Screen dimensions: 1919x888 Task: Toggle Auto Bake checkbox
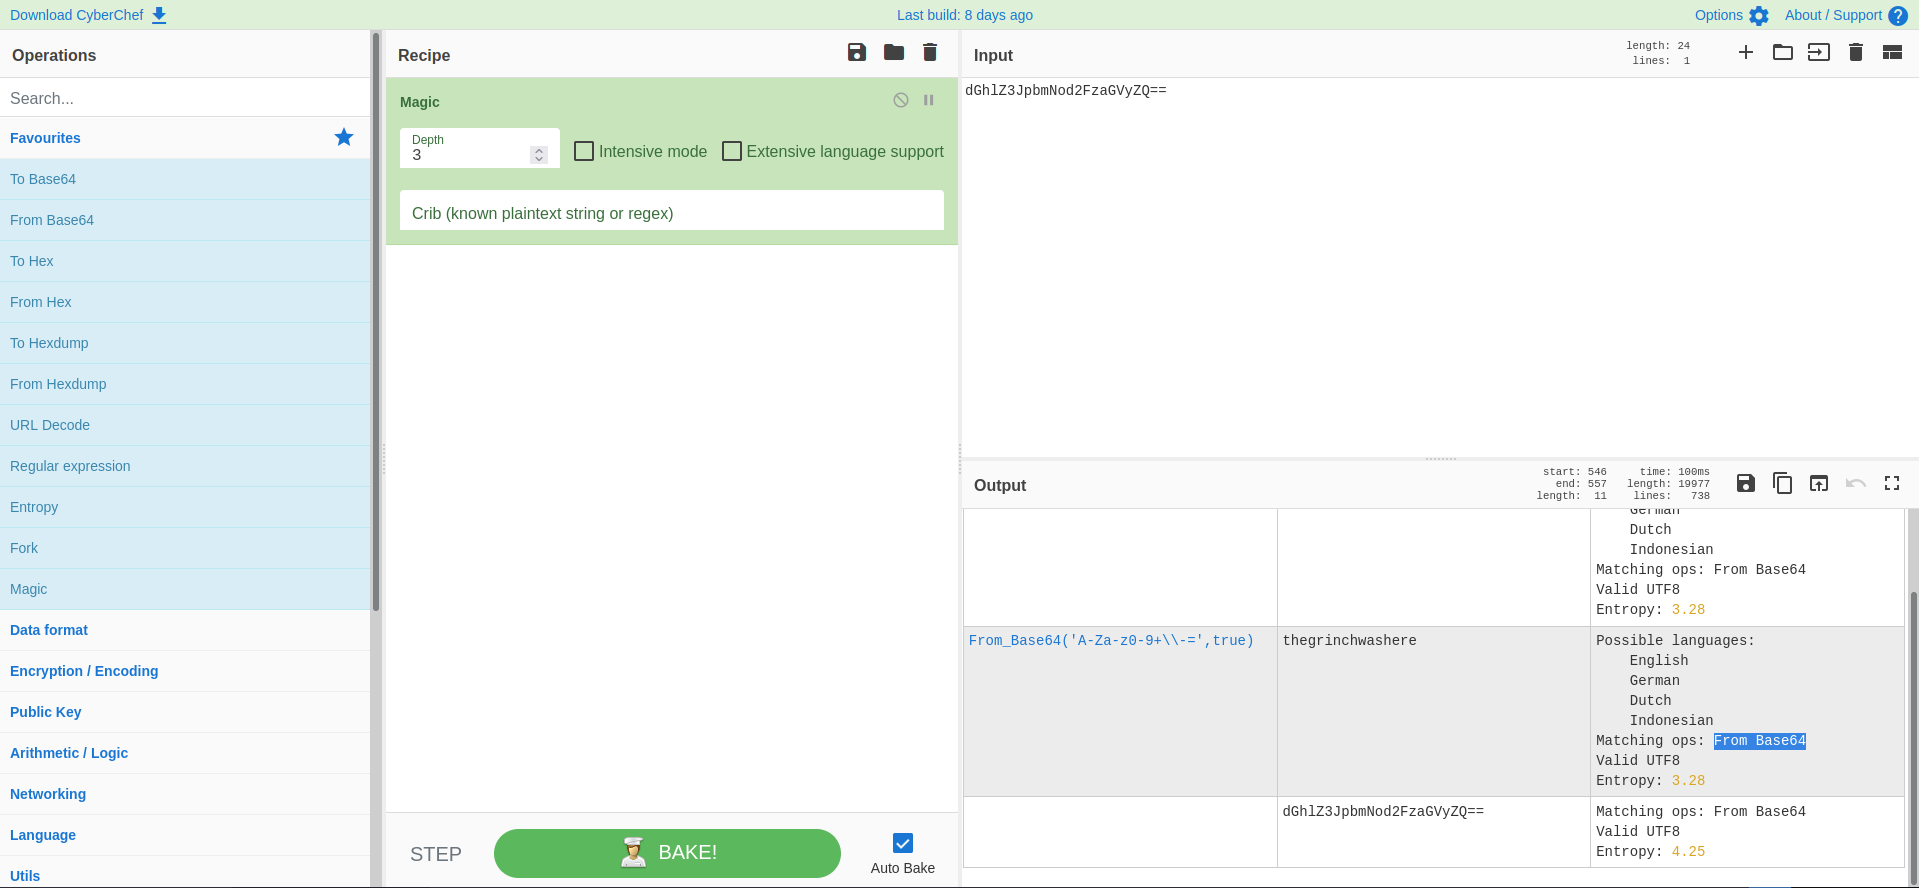point(902,843)
